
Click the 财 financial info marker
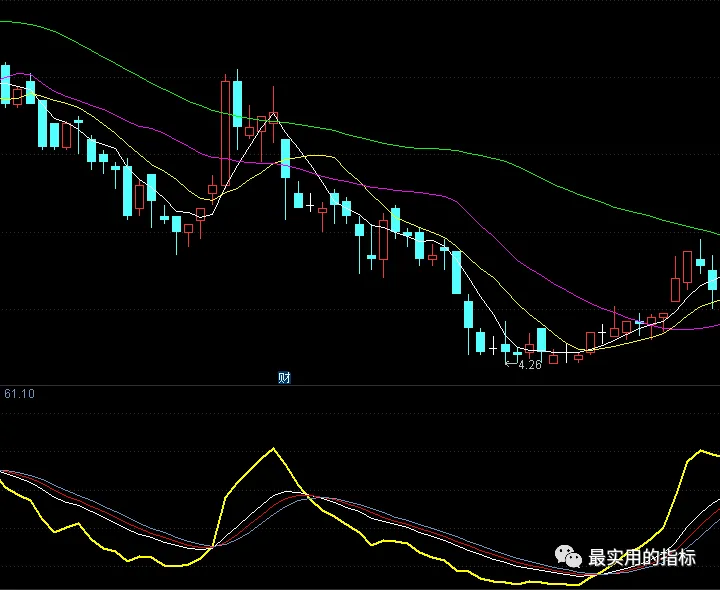point(284,378)
